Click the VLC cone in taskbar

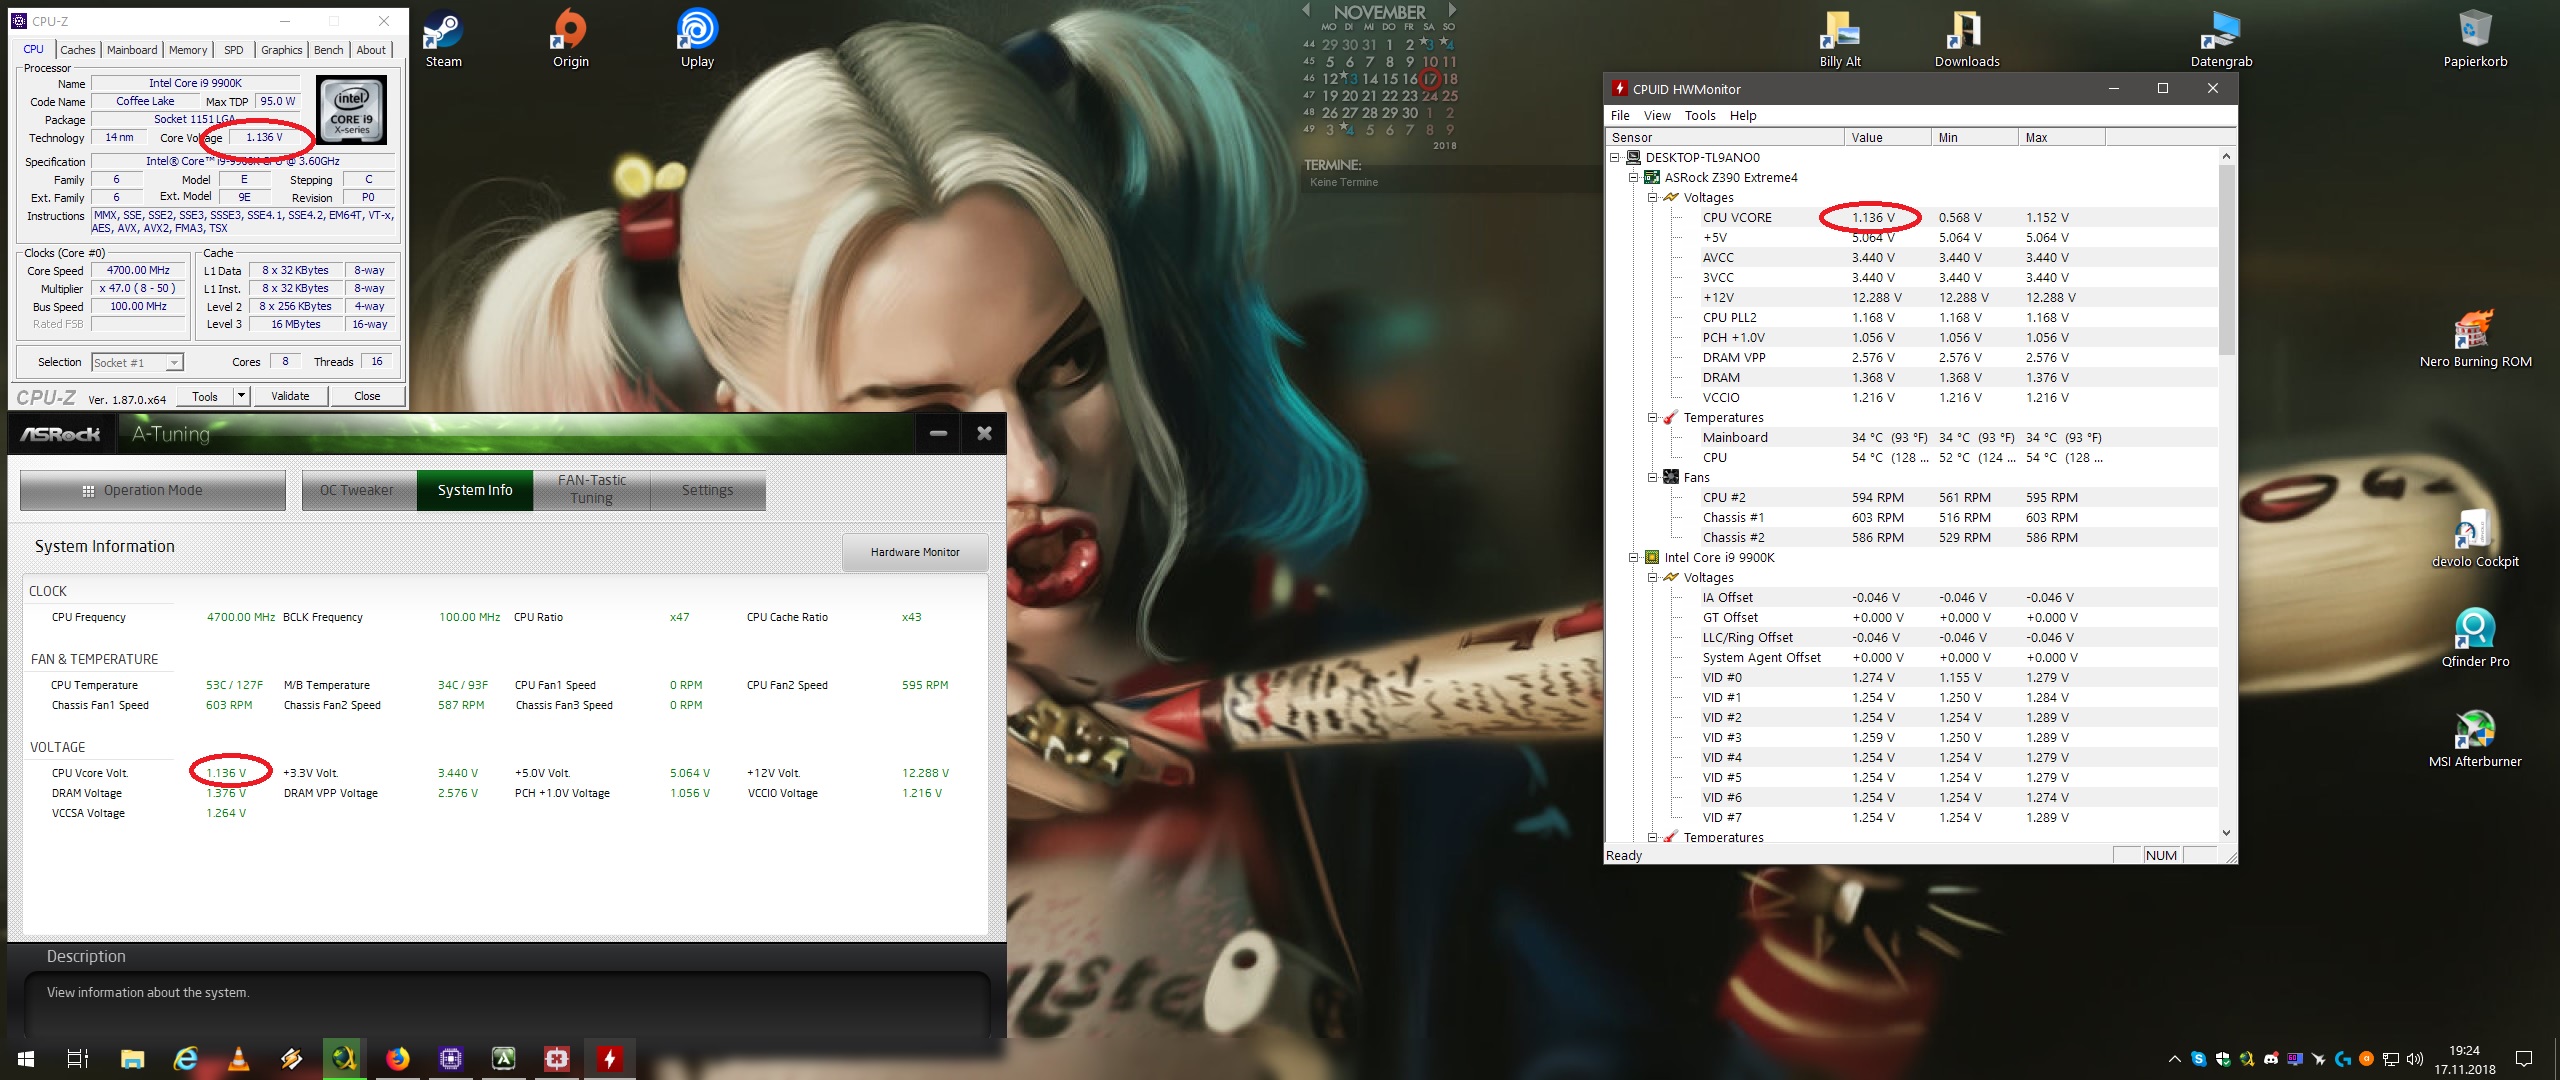[238, 1058]
